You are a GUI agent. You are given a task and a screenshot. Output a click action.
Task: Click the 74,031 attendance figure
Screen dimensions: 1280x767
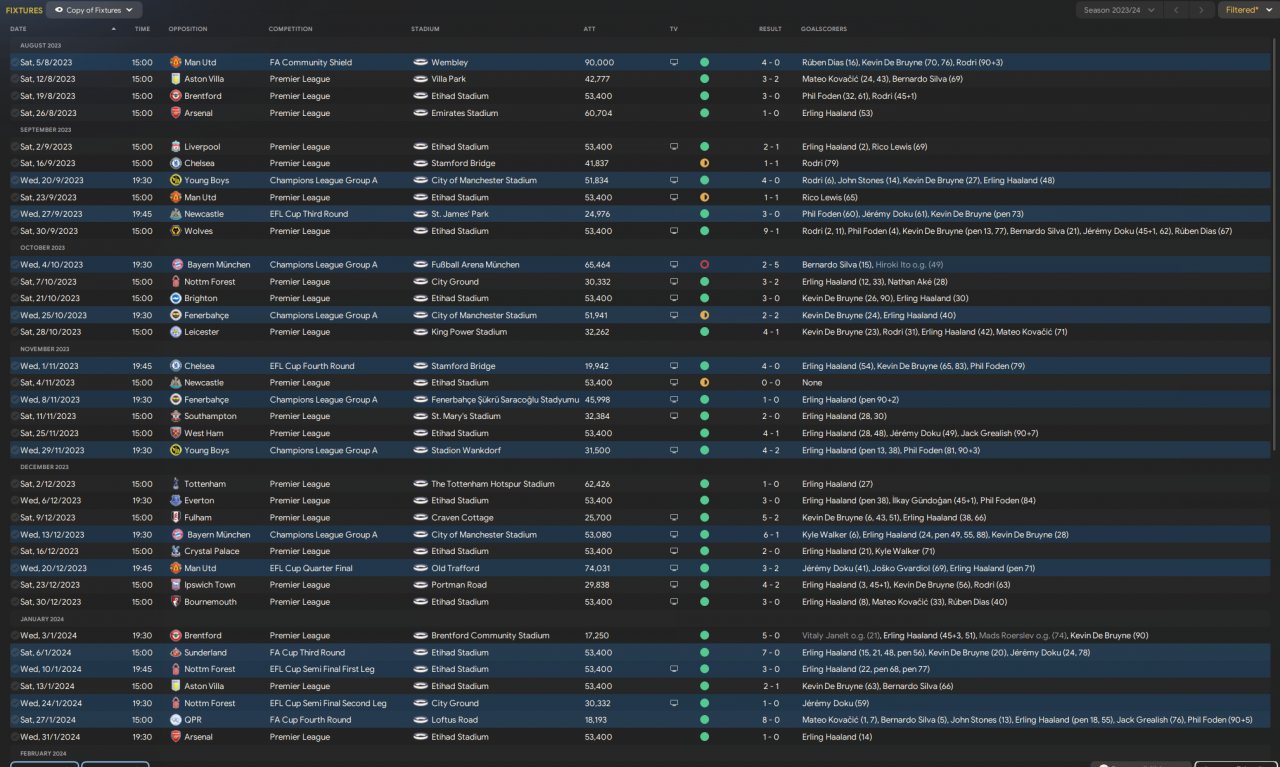coord(598,568)
